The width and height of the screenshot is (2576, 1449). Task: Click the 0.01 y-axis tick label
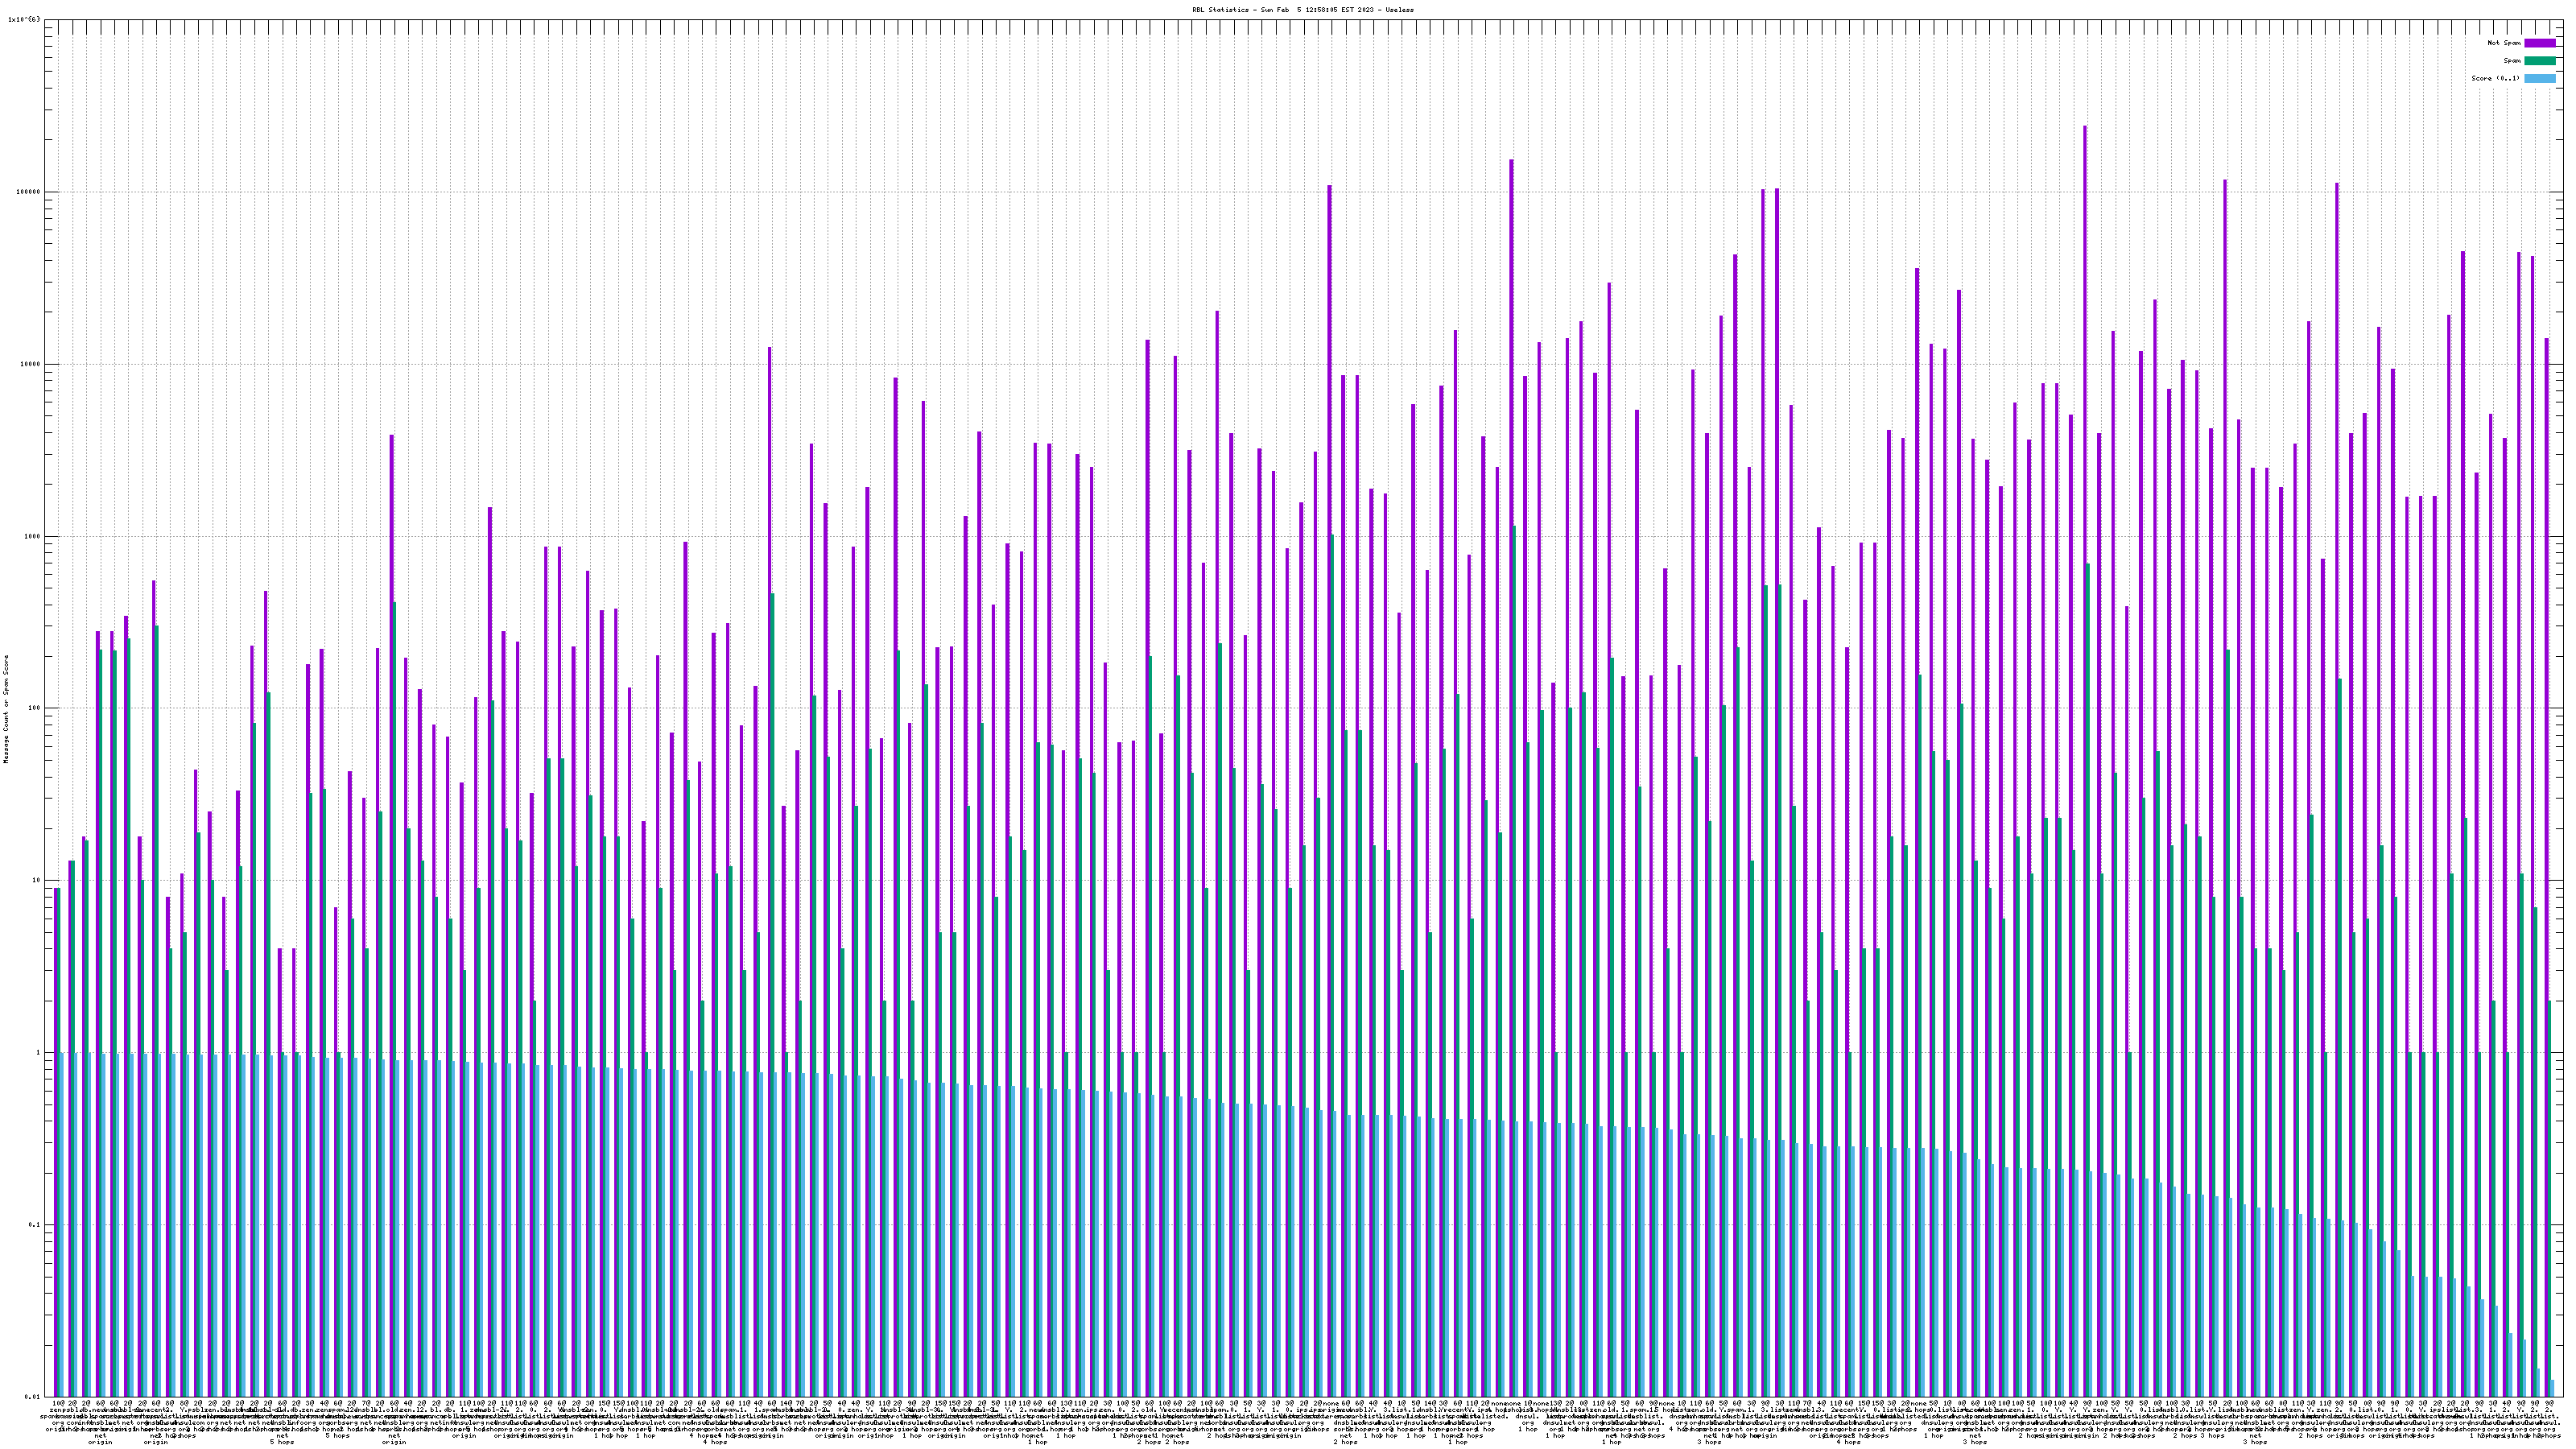(x=32, y=1397)
